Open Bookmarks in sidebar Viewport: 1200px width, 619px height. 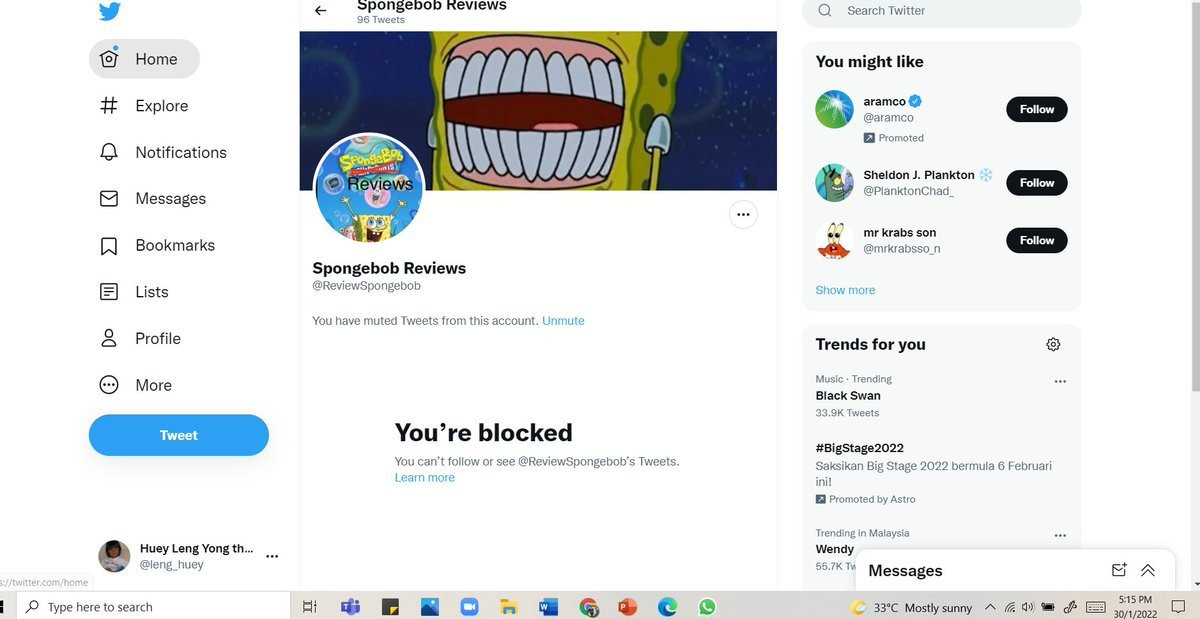pos(157,245)
